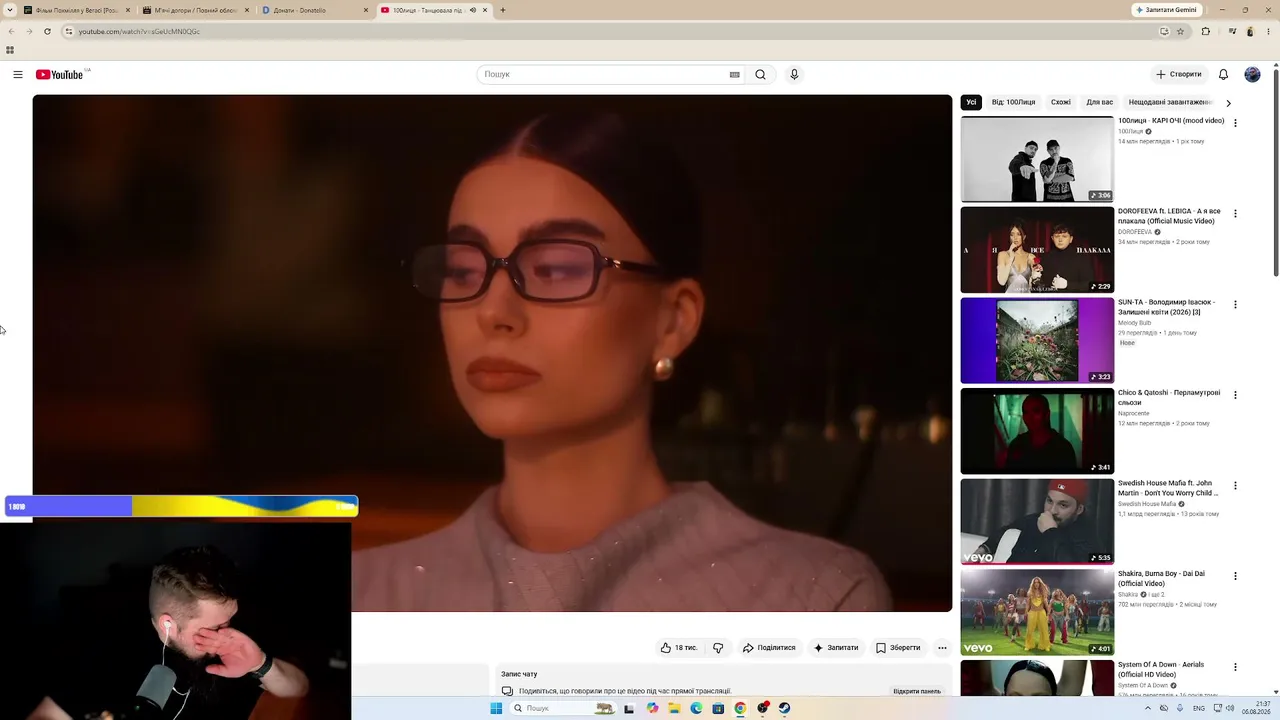Screen dimensions: 1280x720
Task: Open options for System Of A Down video
Action: 1235,667
